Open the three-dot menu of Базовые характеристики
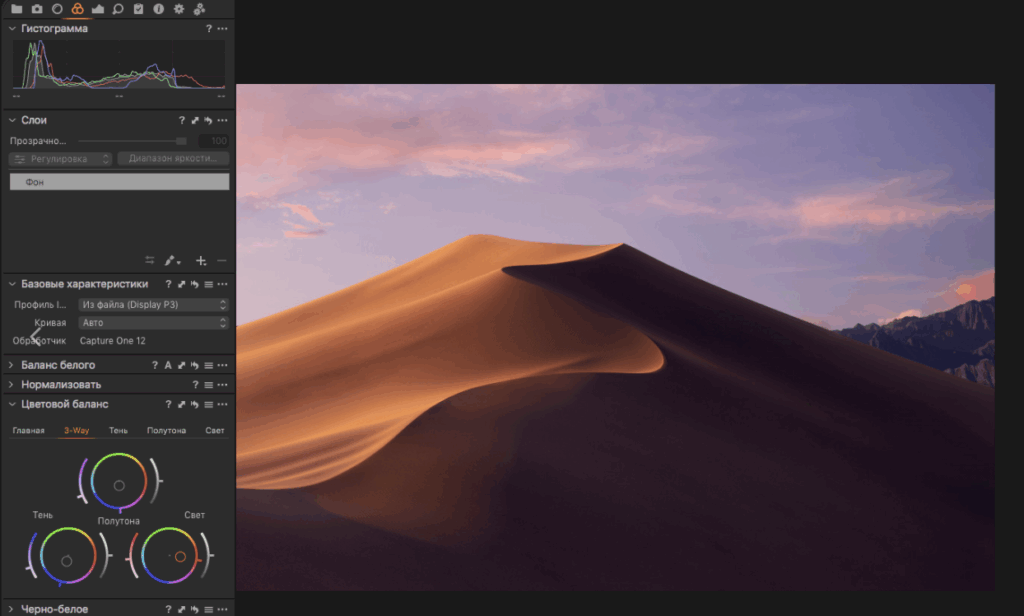 coord(223,284)
